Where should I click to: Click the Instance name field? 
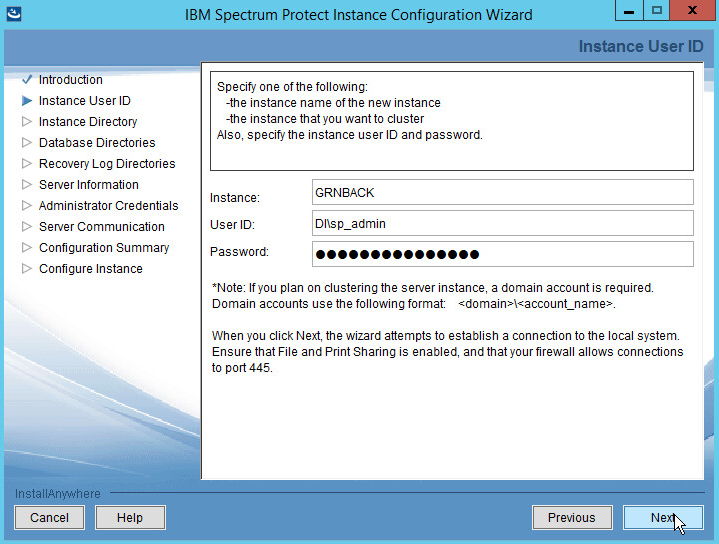point(502,192)
